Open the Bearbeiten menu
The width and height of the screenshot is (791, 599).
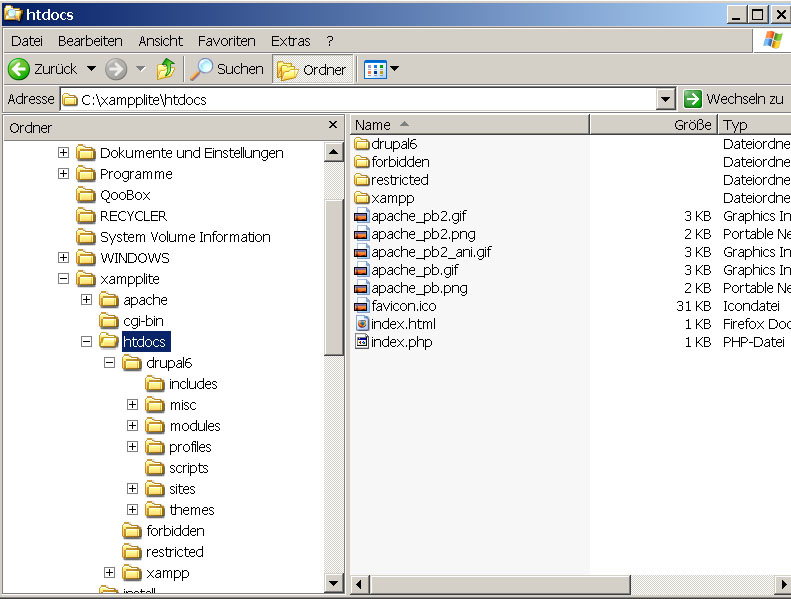pos(90,41)
